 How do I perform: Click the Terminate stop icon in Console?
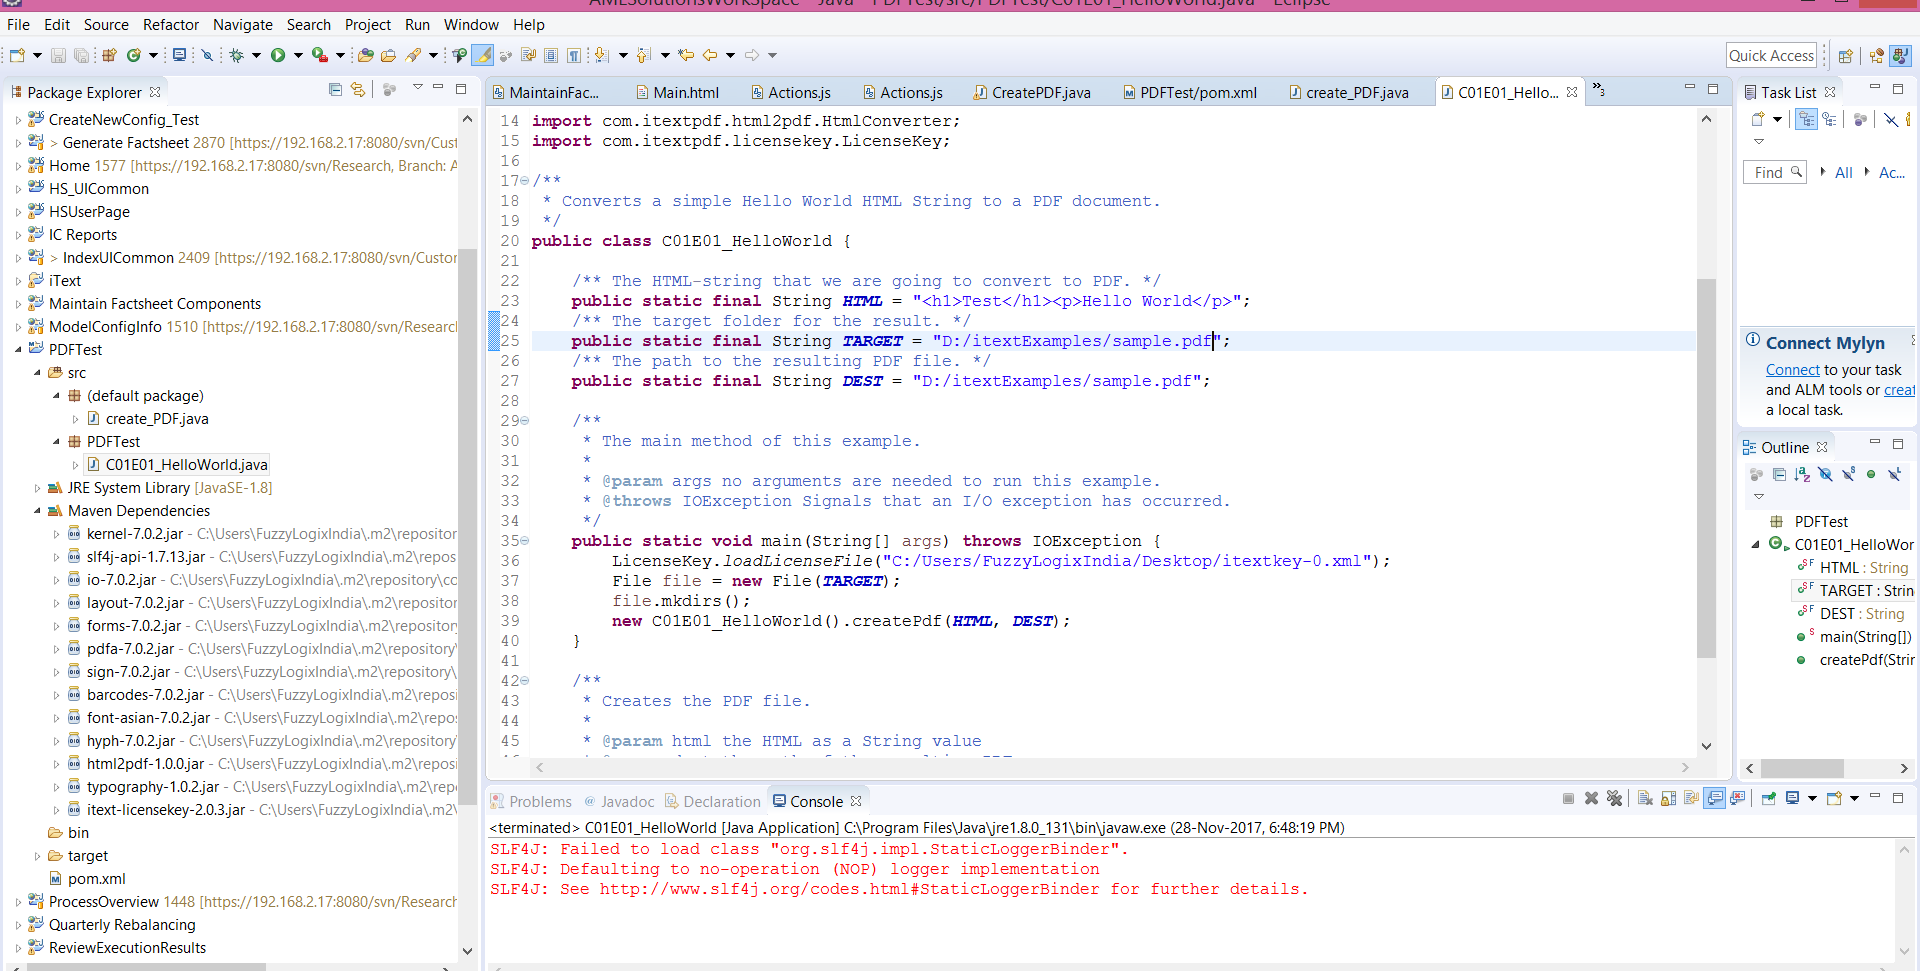coord(1568,798)
